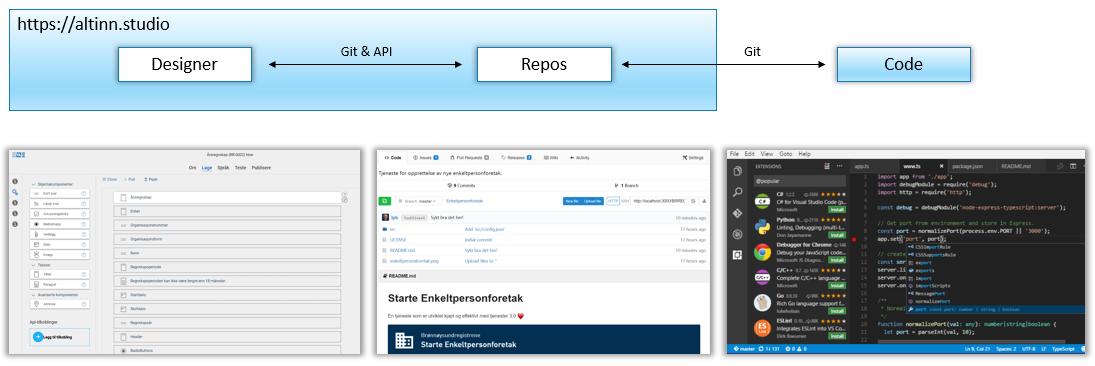The height and width of the screenshot is (366, 1095).
Task: Open the Search magnifier in the VS Code sidebar
Action: [738, 192]
